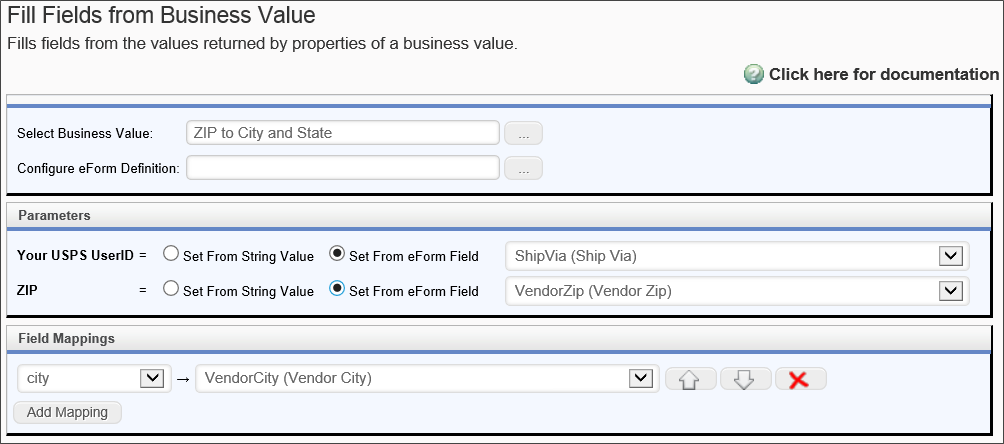Browse for Business Value with ellipsis button
Image resolution: width=1004 pixels, height=444 pixels.
(523, 133)
